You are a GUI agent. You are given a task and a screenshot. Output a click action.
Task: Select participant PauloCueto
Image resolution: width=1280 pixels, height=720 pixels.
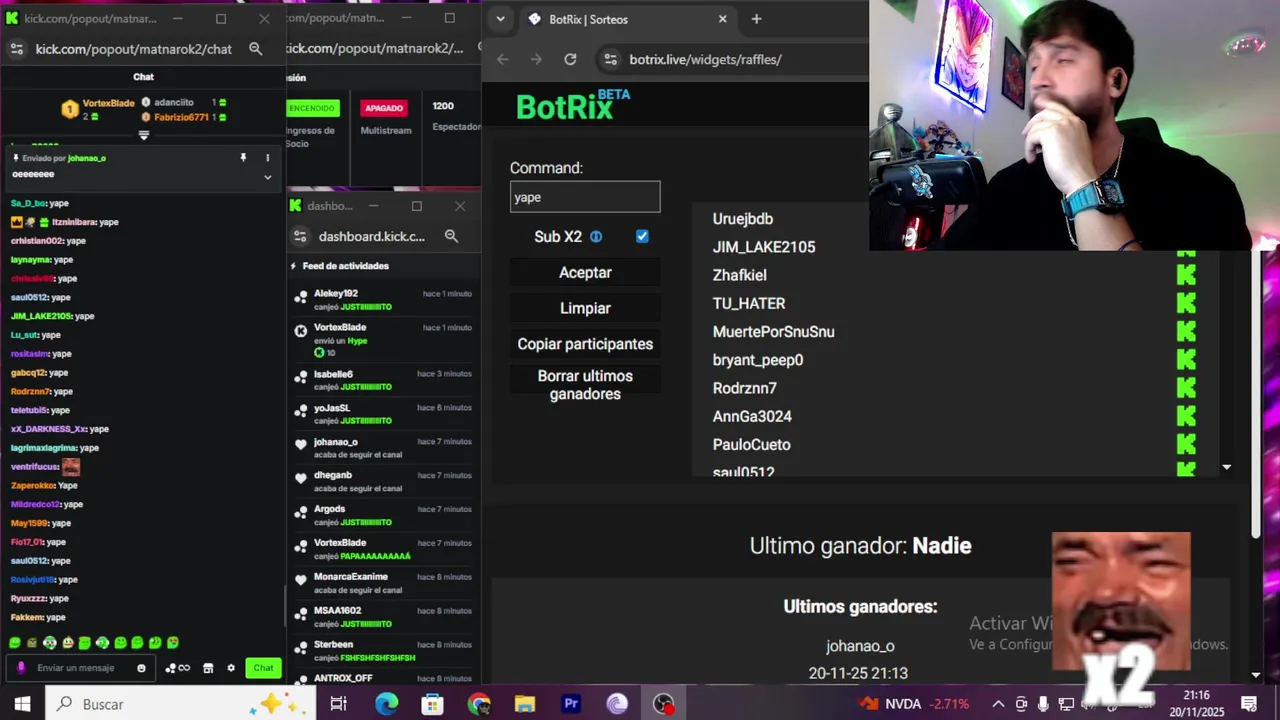coord(752,445)
